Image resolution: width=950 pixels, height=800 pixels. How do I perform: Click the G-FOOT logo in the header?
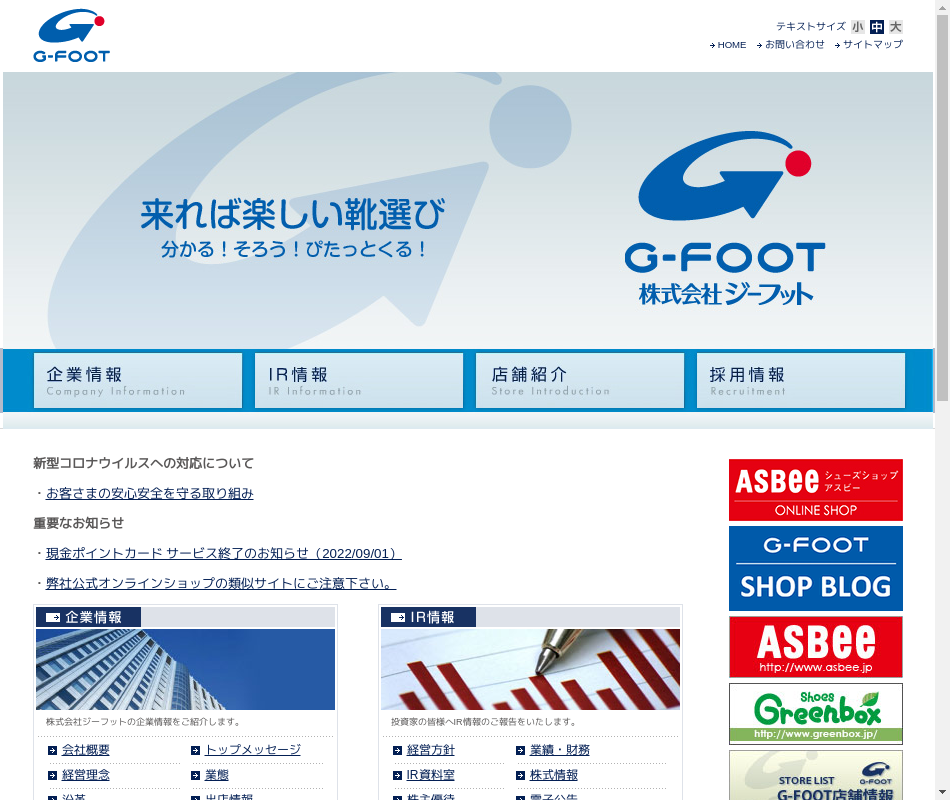(x=71, y=36)
